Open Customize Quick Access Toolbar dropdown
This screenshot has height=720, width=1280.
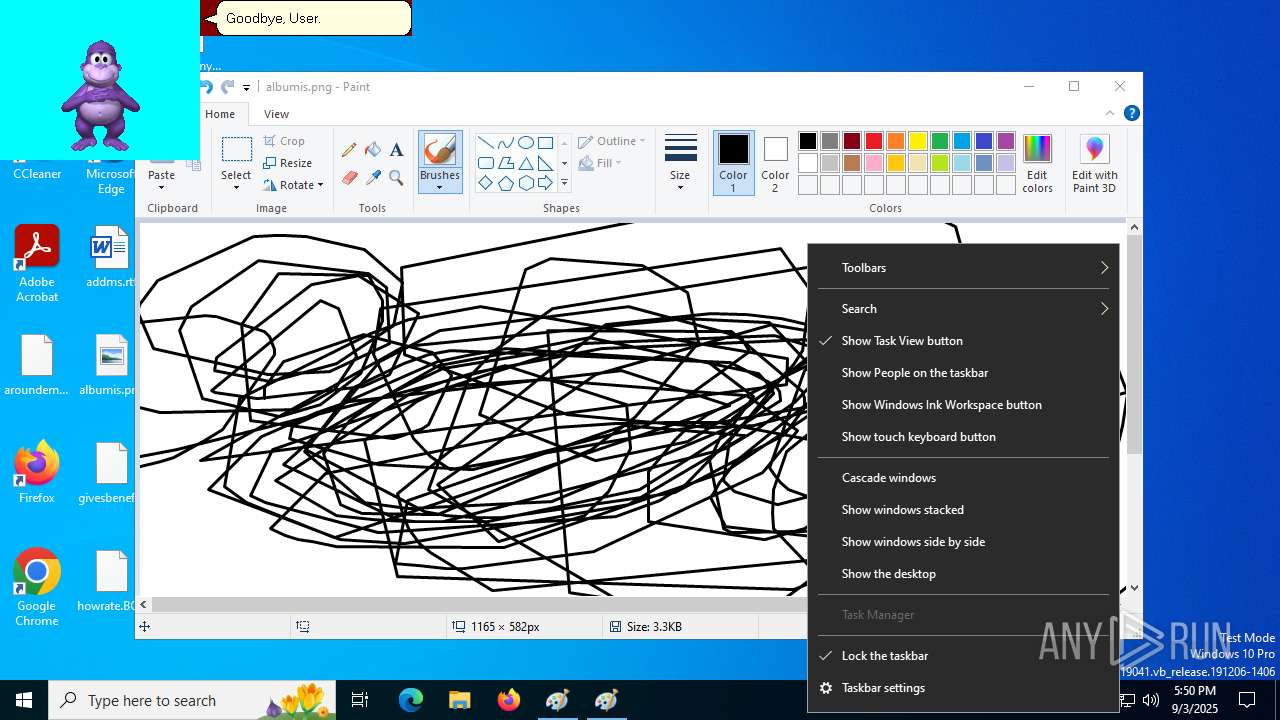[x=246, y=88]
